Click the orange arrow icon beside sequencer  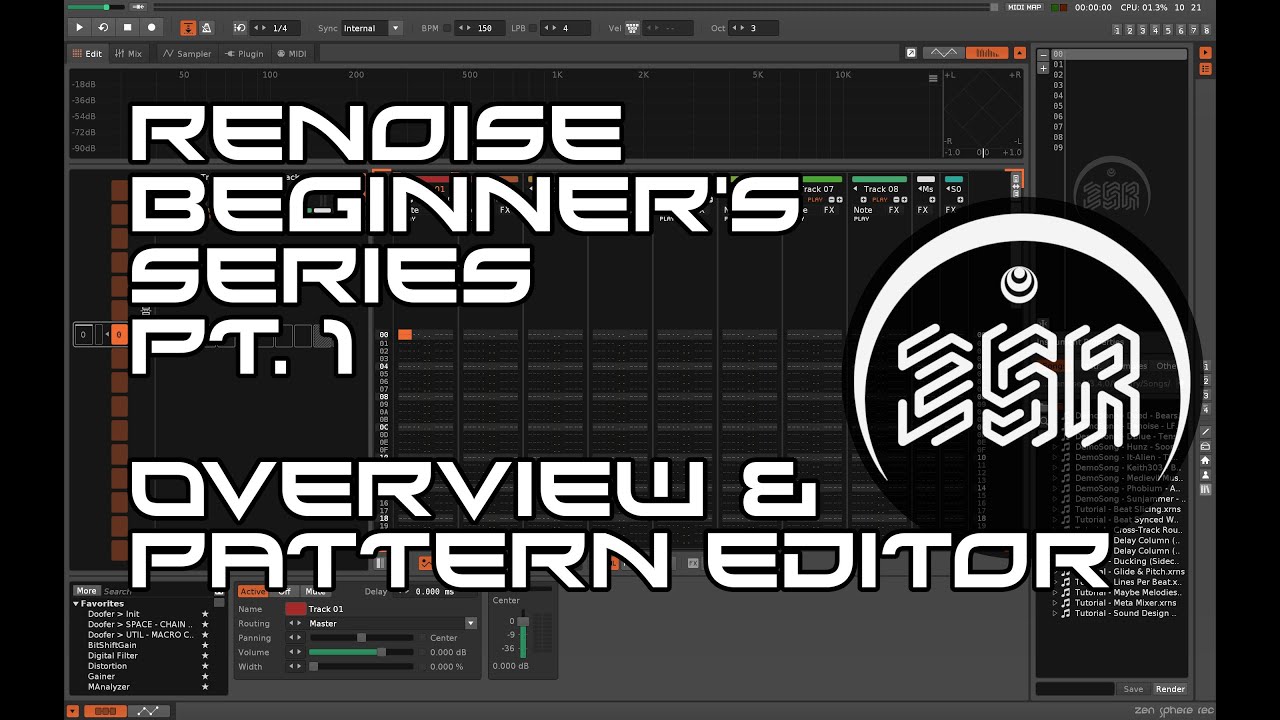(x=1205, y=53)
